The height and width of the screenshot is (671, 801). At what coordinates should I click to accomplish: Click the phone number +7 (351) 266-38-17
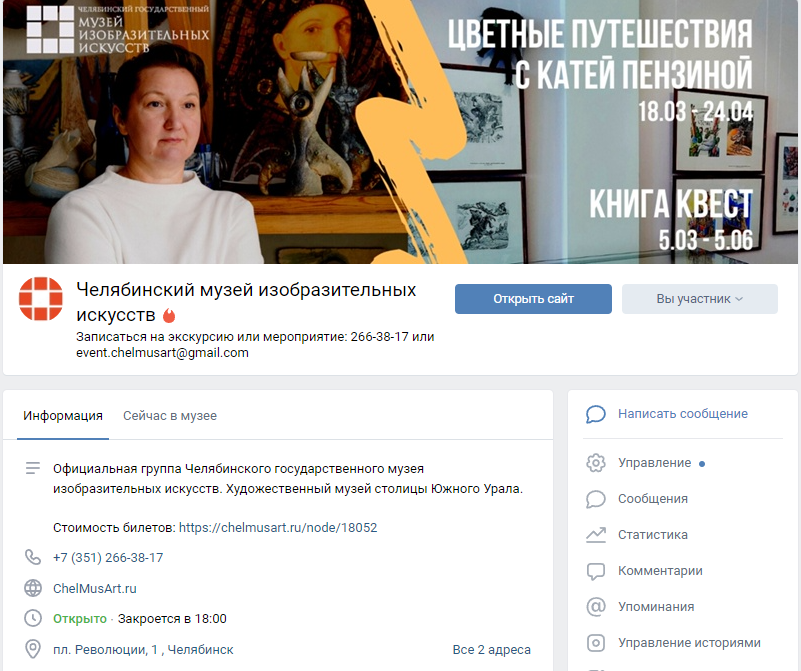point(108,558)
